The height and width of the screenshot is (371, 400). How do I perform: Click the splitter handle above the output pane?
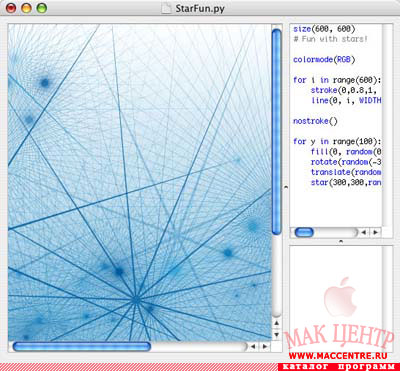(341, 241)
